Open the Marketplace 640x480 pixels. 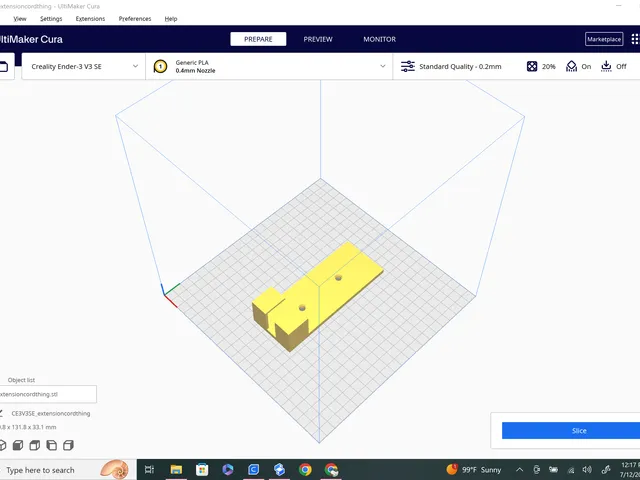point(604,39)
